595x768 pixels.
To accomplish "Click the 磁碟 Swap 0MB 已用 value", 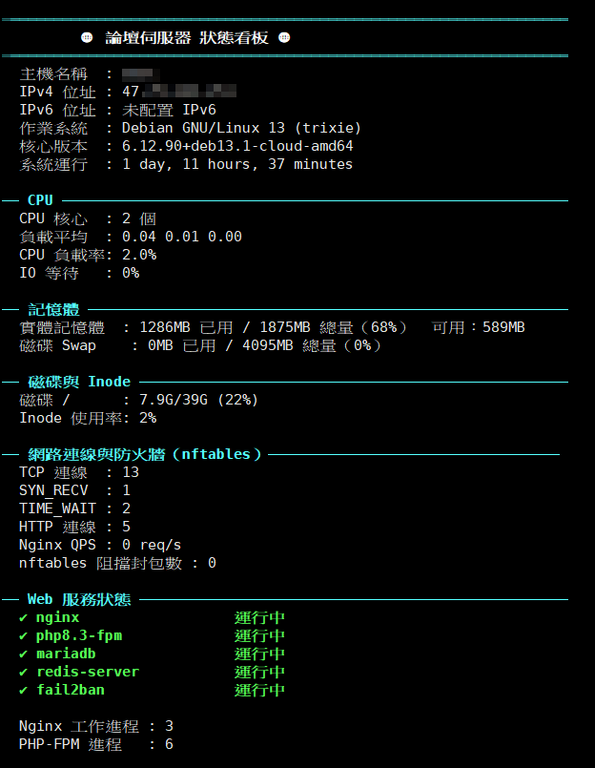I will [x=182, y=345].
